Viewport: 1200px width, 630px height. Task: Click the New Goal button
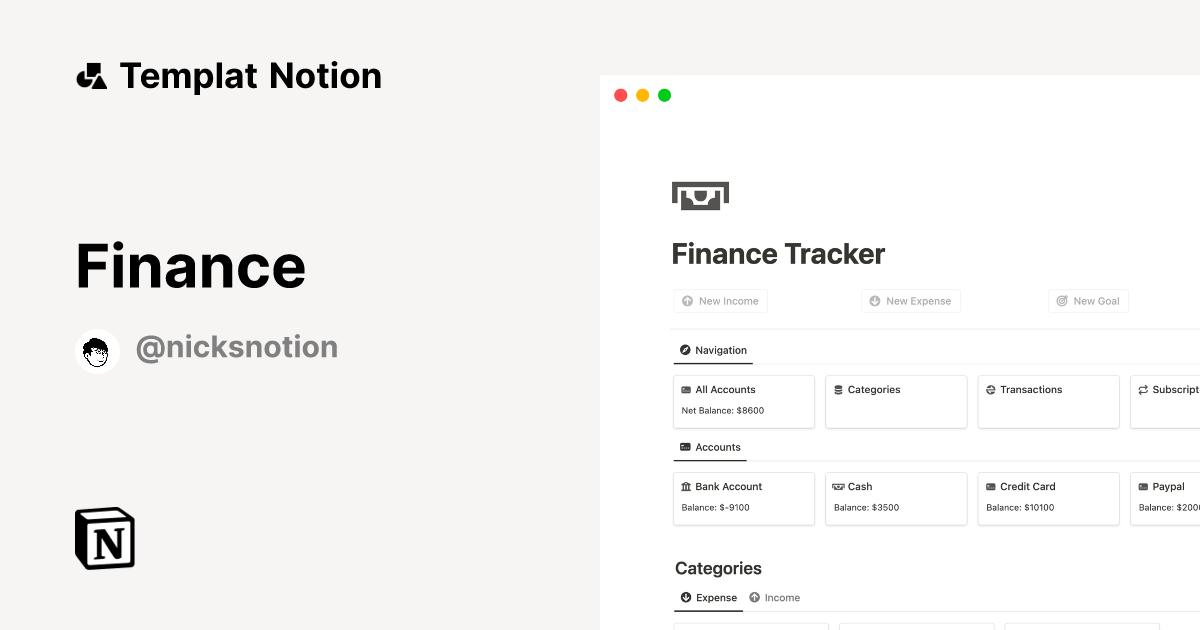coord(1088,301)
